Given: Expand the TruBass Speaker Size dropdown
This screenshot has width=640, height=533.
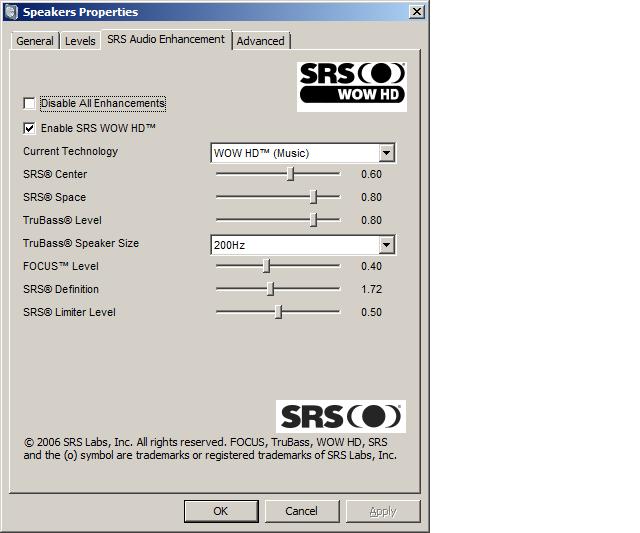Looking at the screenshot, I should point(386,245).
